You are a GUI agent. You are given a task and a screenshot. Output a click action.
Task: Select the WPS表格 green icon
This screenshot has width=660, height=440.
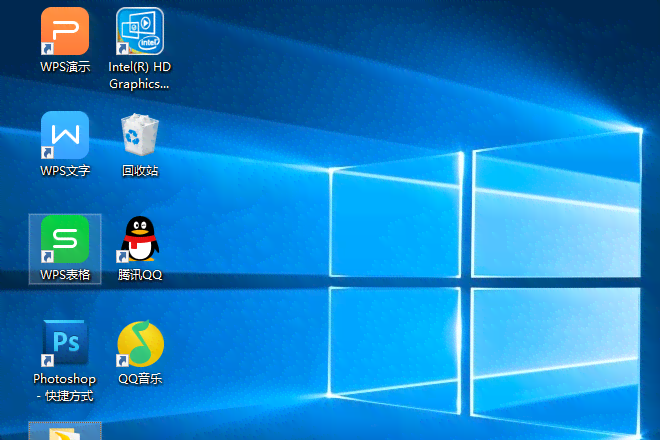(x=65, y=239)
